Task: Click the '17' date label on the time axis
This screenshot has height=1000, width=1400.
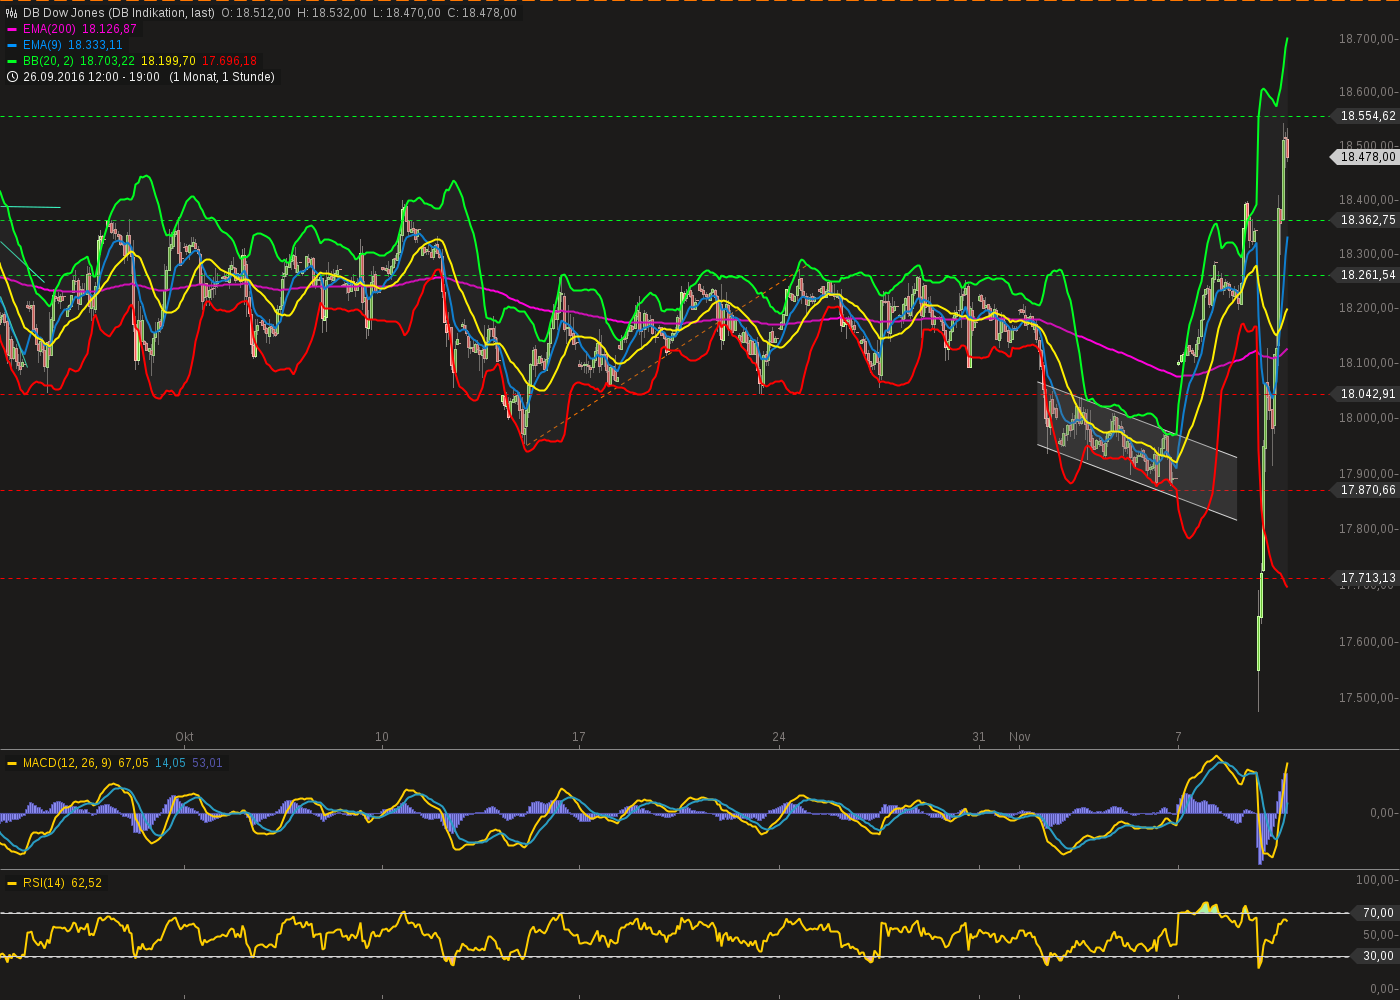Action: pyautogui.click(x=579, y=737)
